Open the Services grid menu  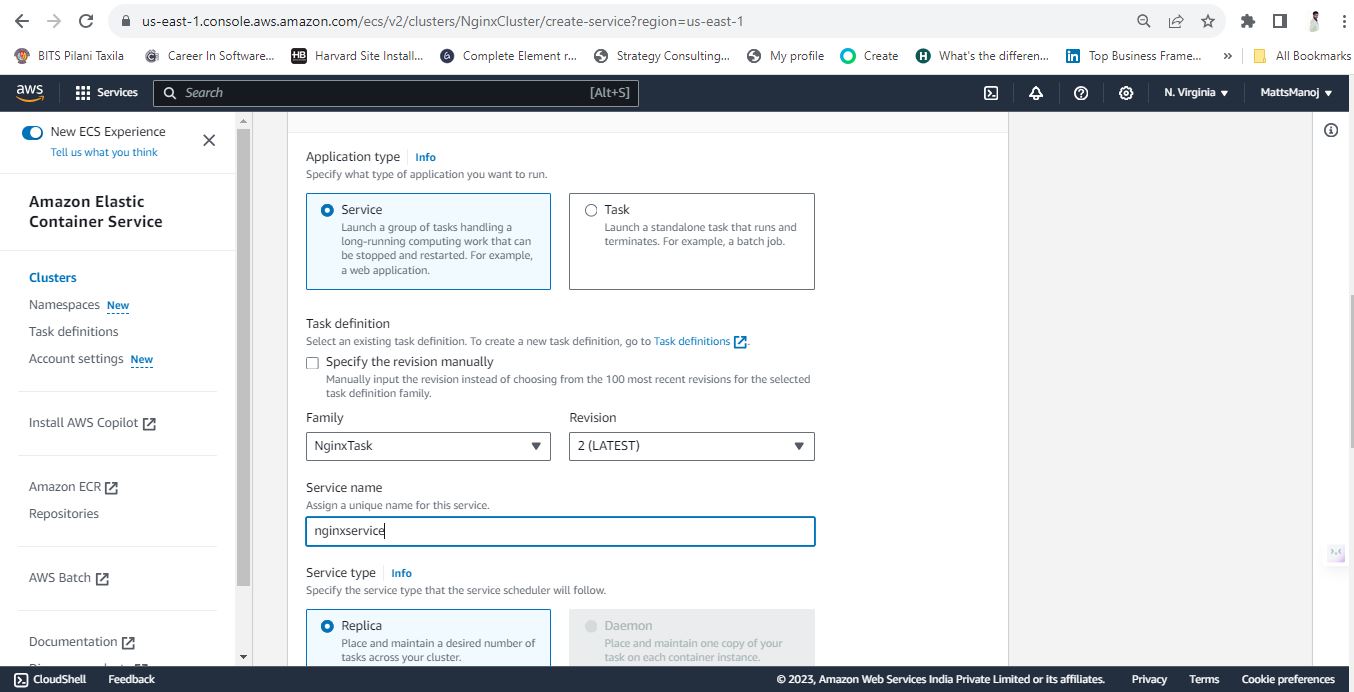106,92
